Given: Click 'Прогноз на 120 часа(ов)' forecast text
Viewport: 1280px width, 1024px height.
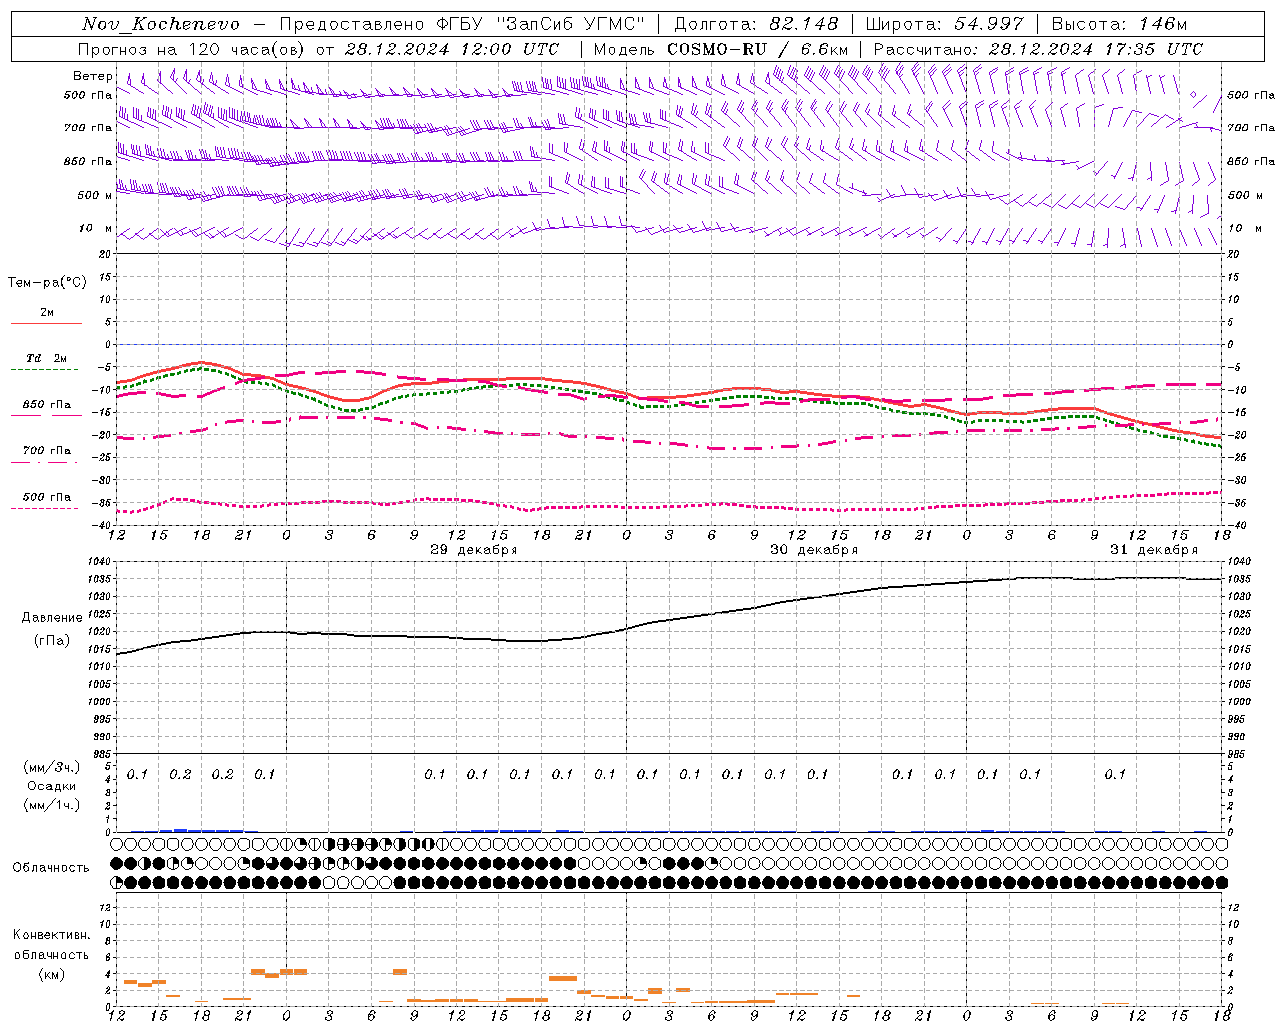Looking at the screenshot, I should [x=192, y=49].
